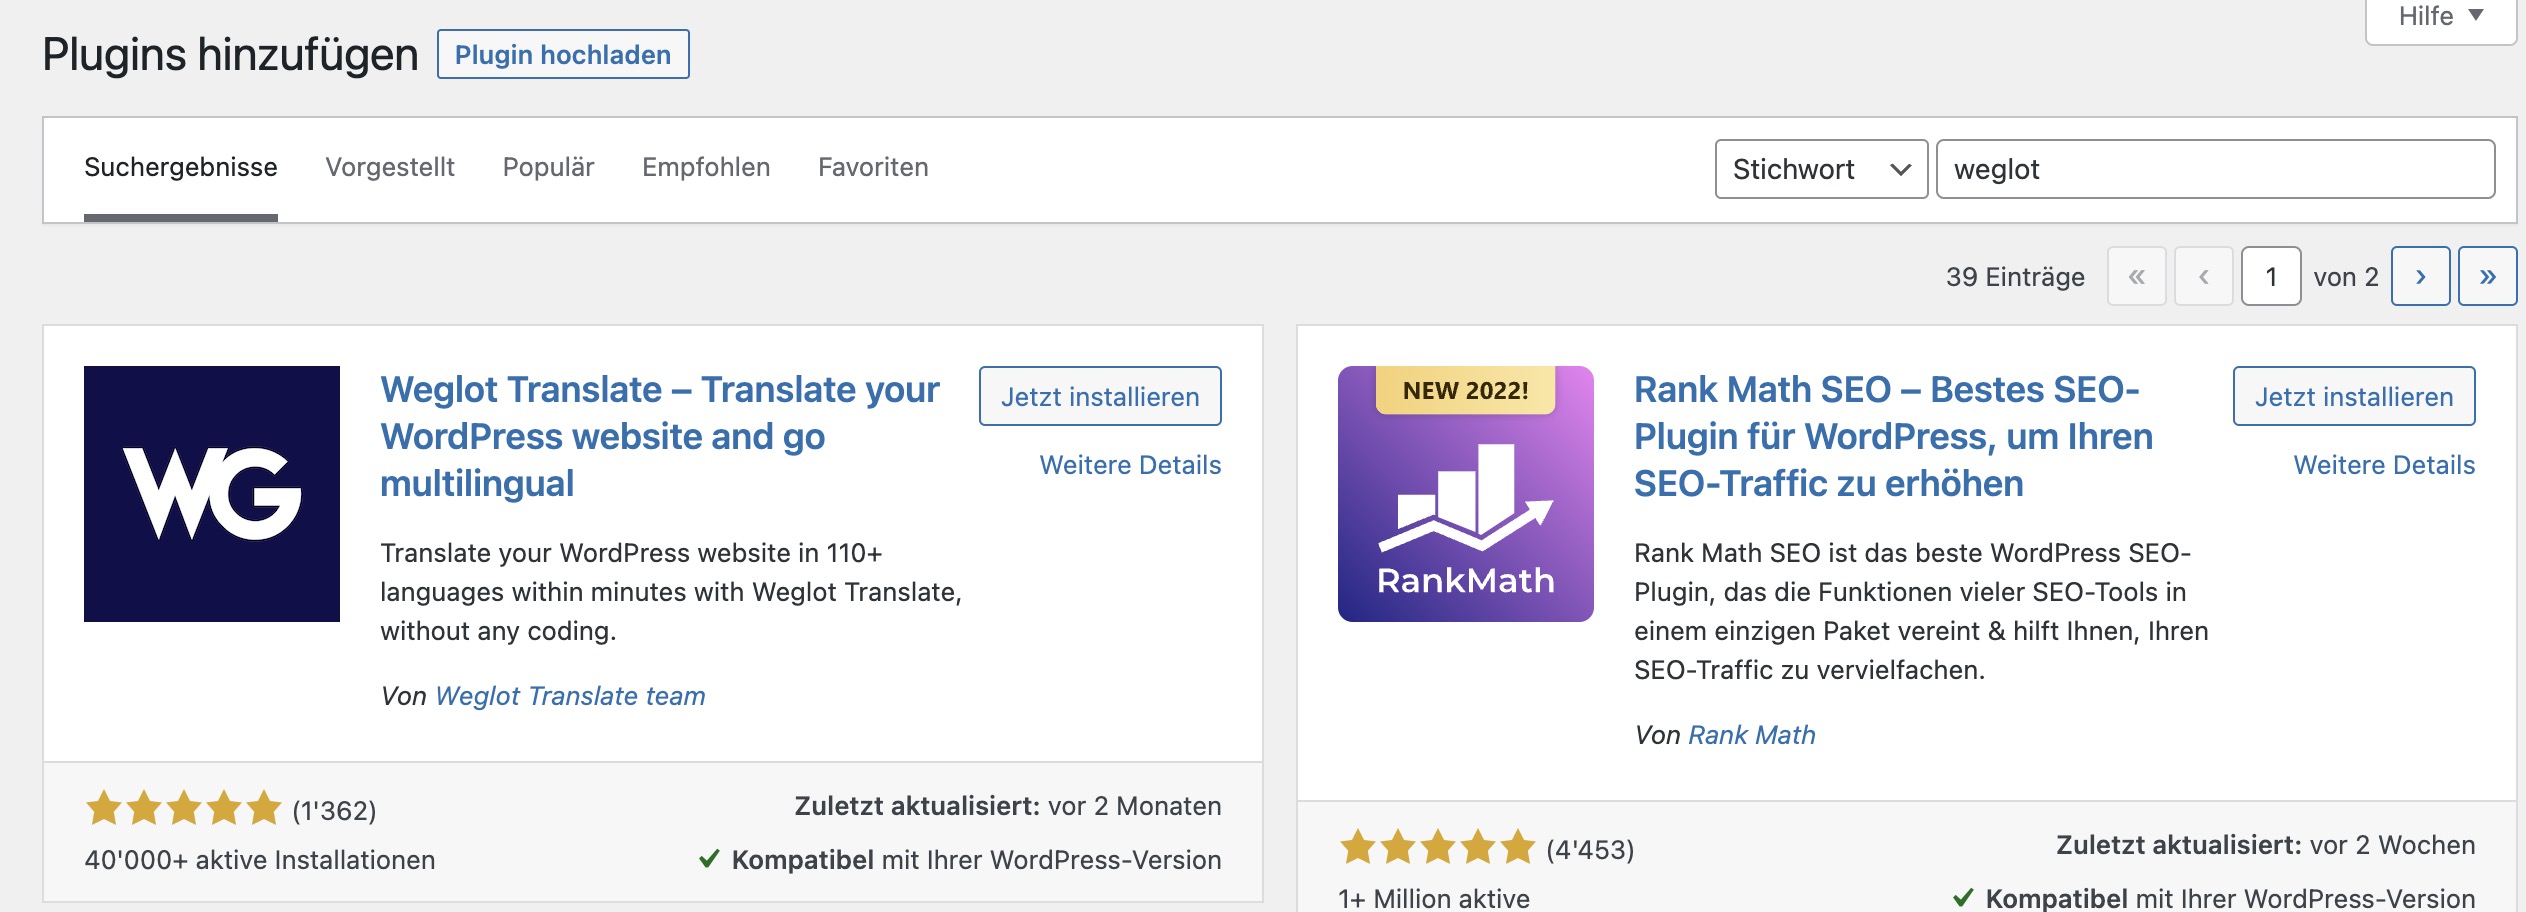Image resolution: width=2526 pixels, height=912 pixels.
Task: Click Weglot's five-star rating
Action: 183,808
